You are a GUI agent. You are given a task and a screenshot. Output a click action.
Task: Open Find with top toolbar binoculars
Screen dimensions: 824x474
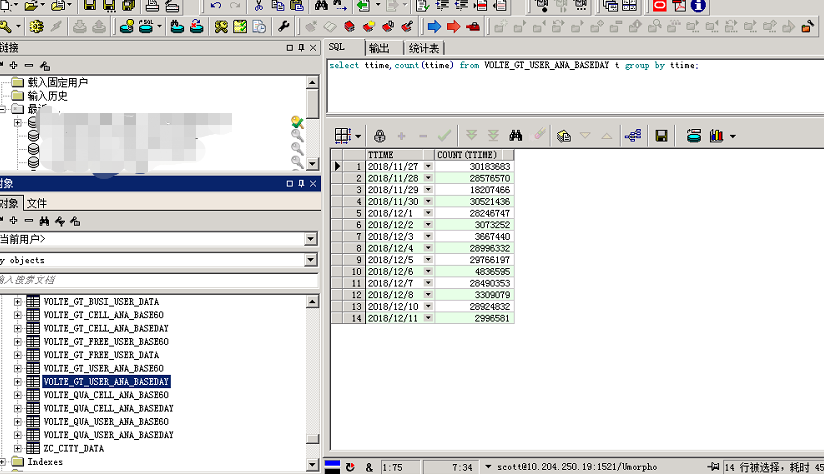point(321,6)
